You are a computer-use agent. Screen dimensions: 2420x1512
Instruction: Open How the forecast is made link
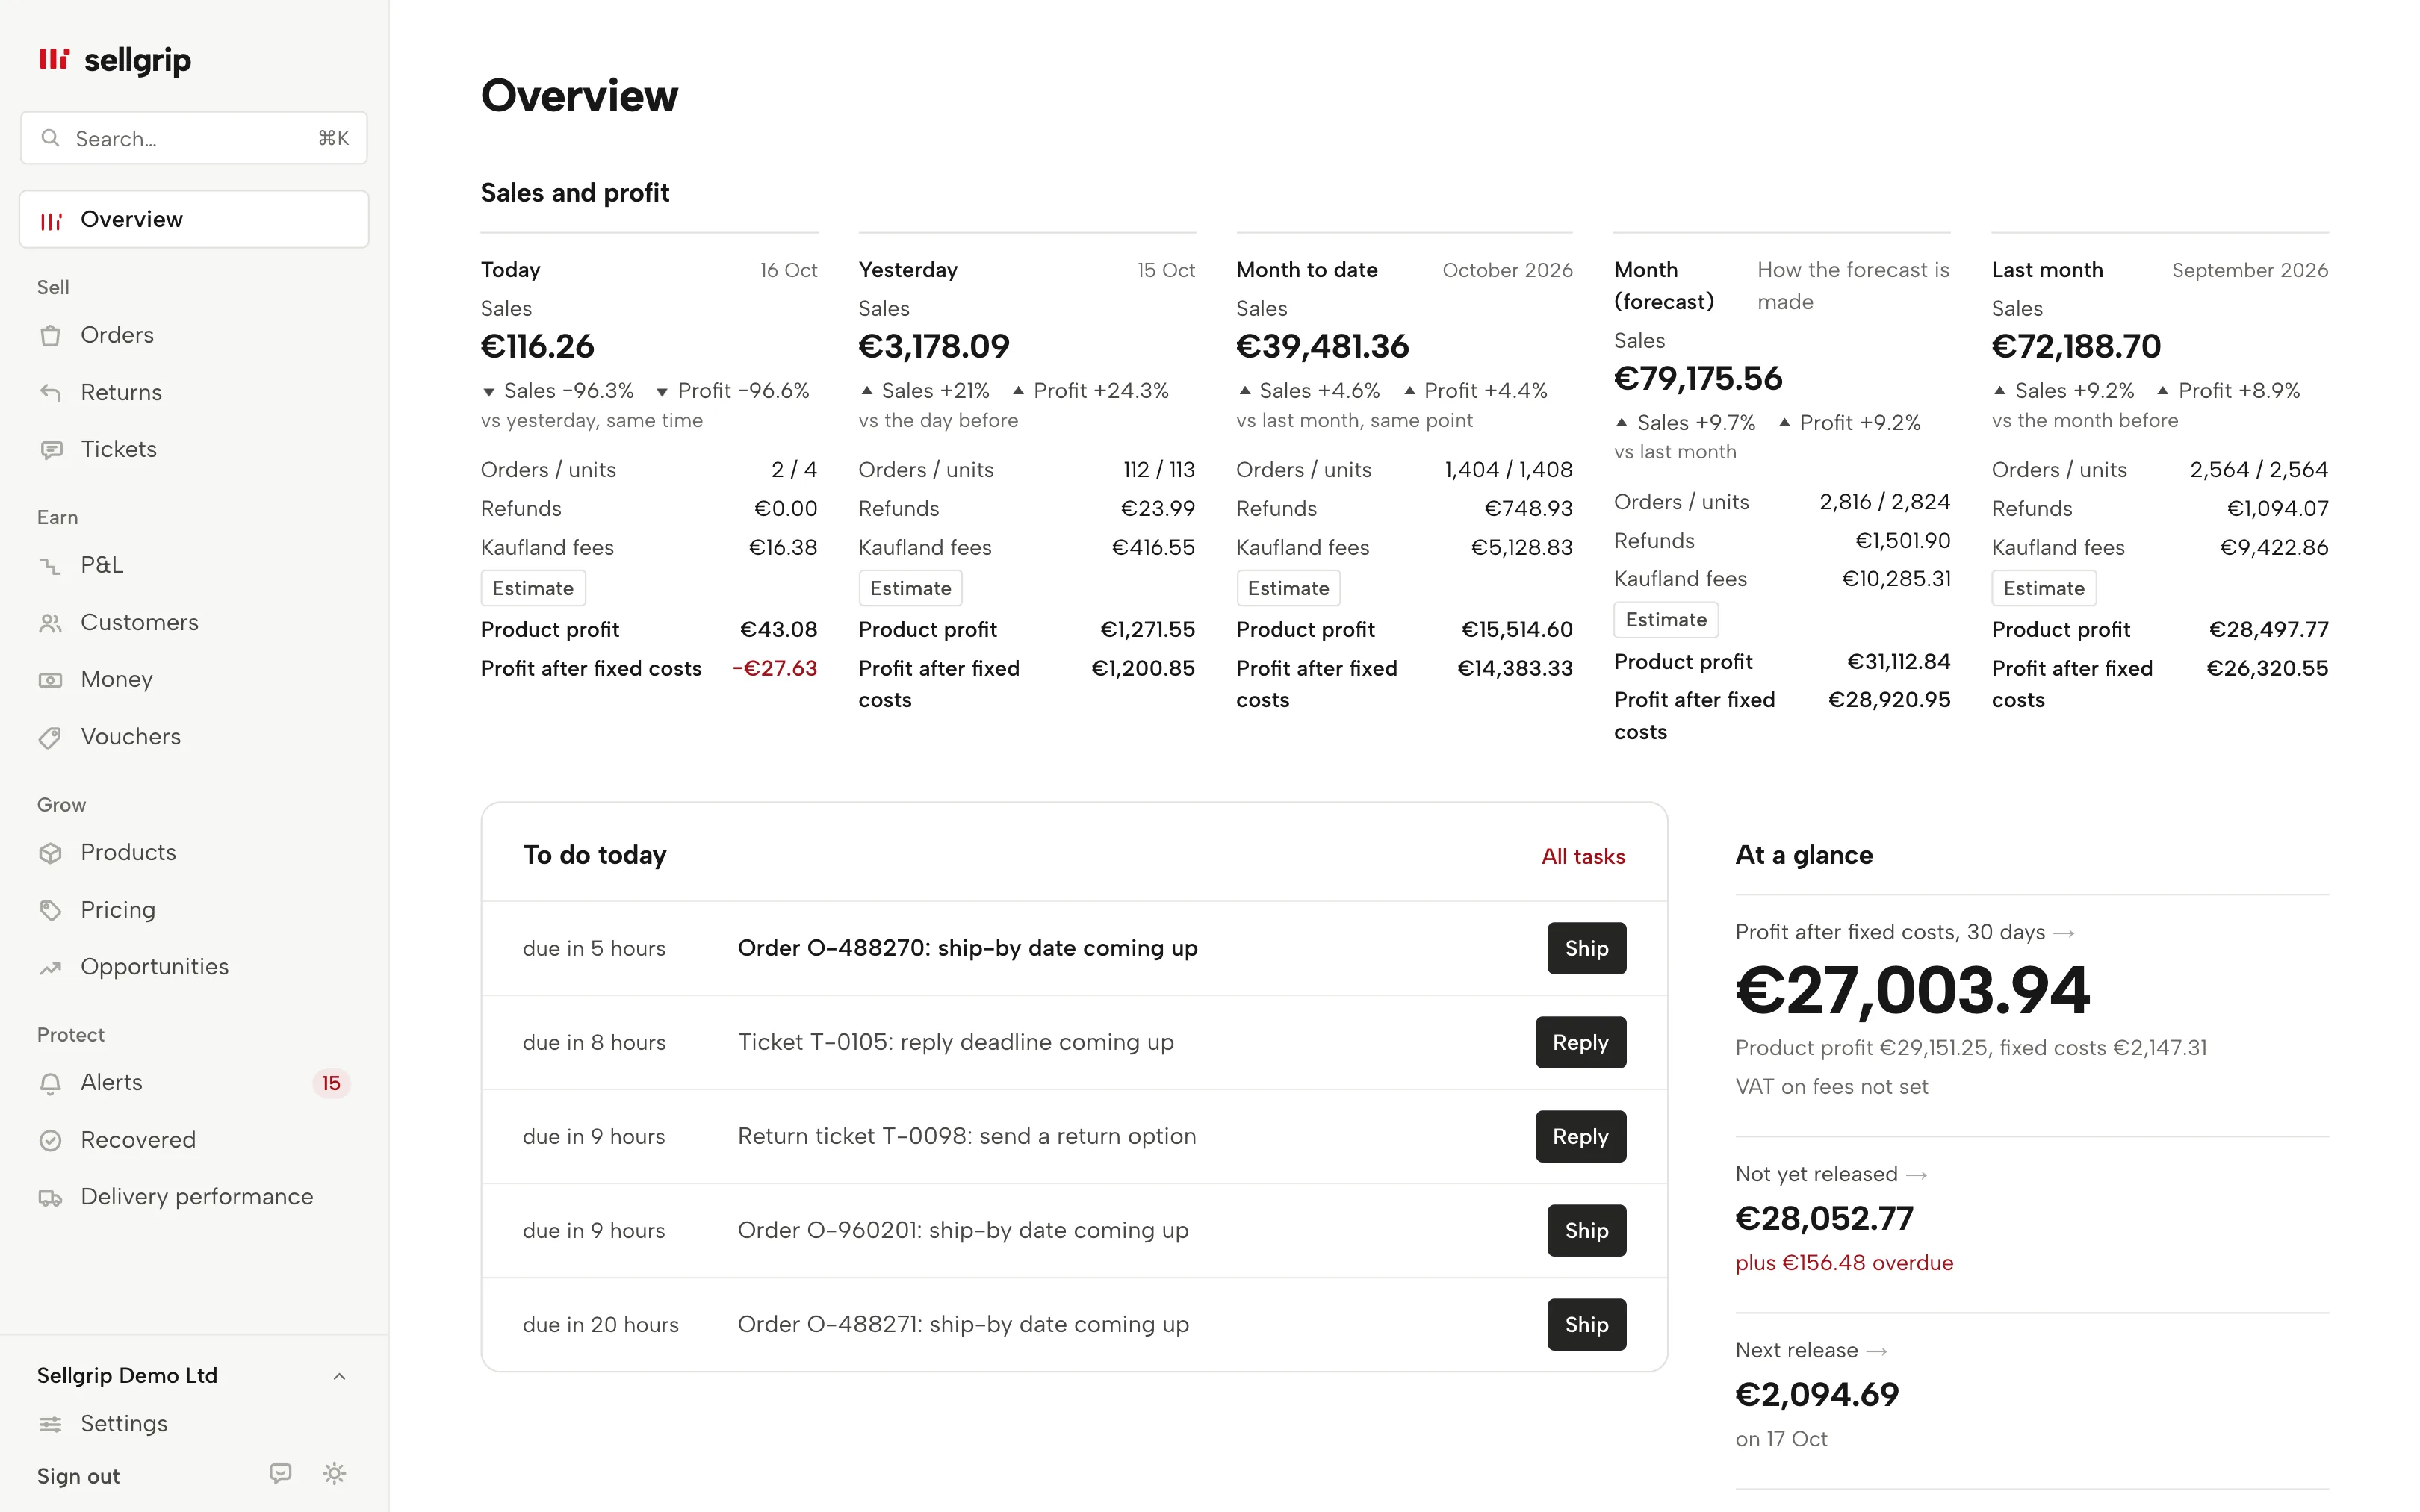[x=1853, y=286]
